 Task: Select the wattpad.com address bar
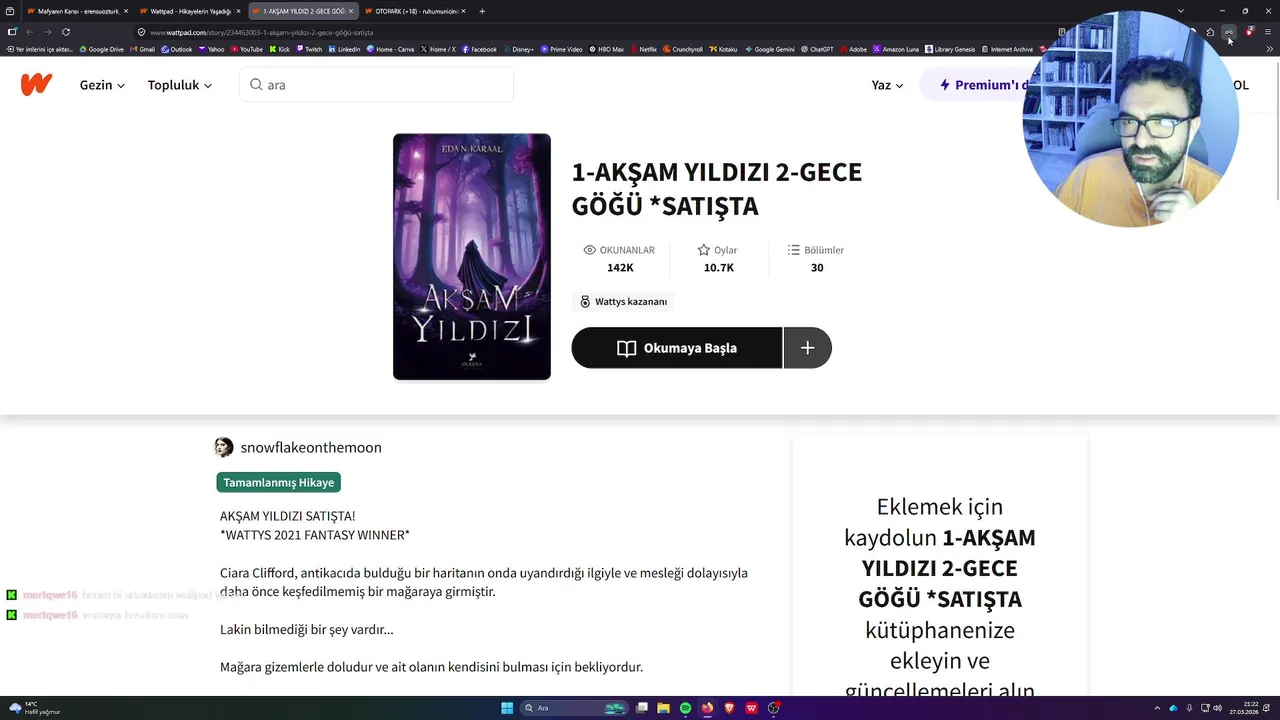point(590,32)
